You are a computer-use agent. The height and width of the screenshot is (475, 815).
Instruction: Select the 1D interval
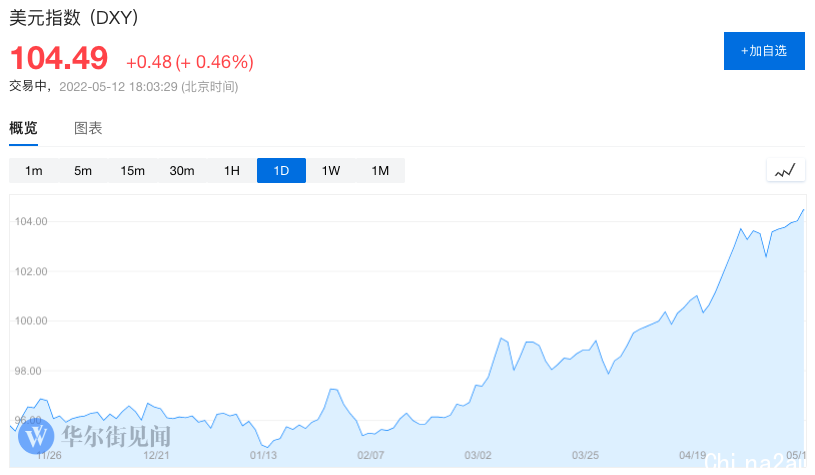coord(281,170)
